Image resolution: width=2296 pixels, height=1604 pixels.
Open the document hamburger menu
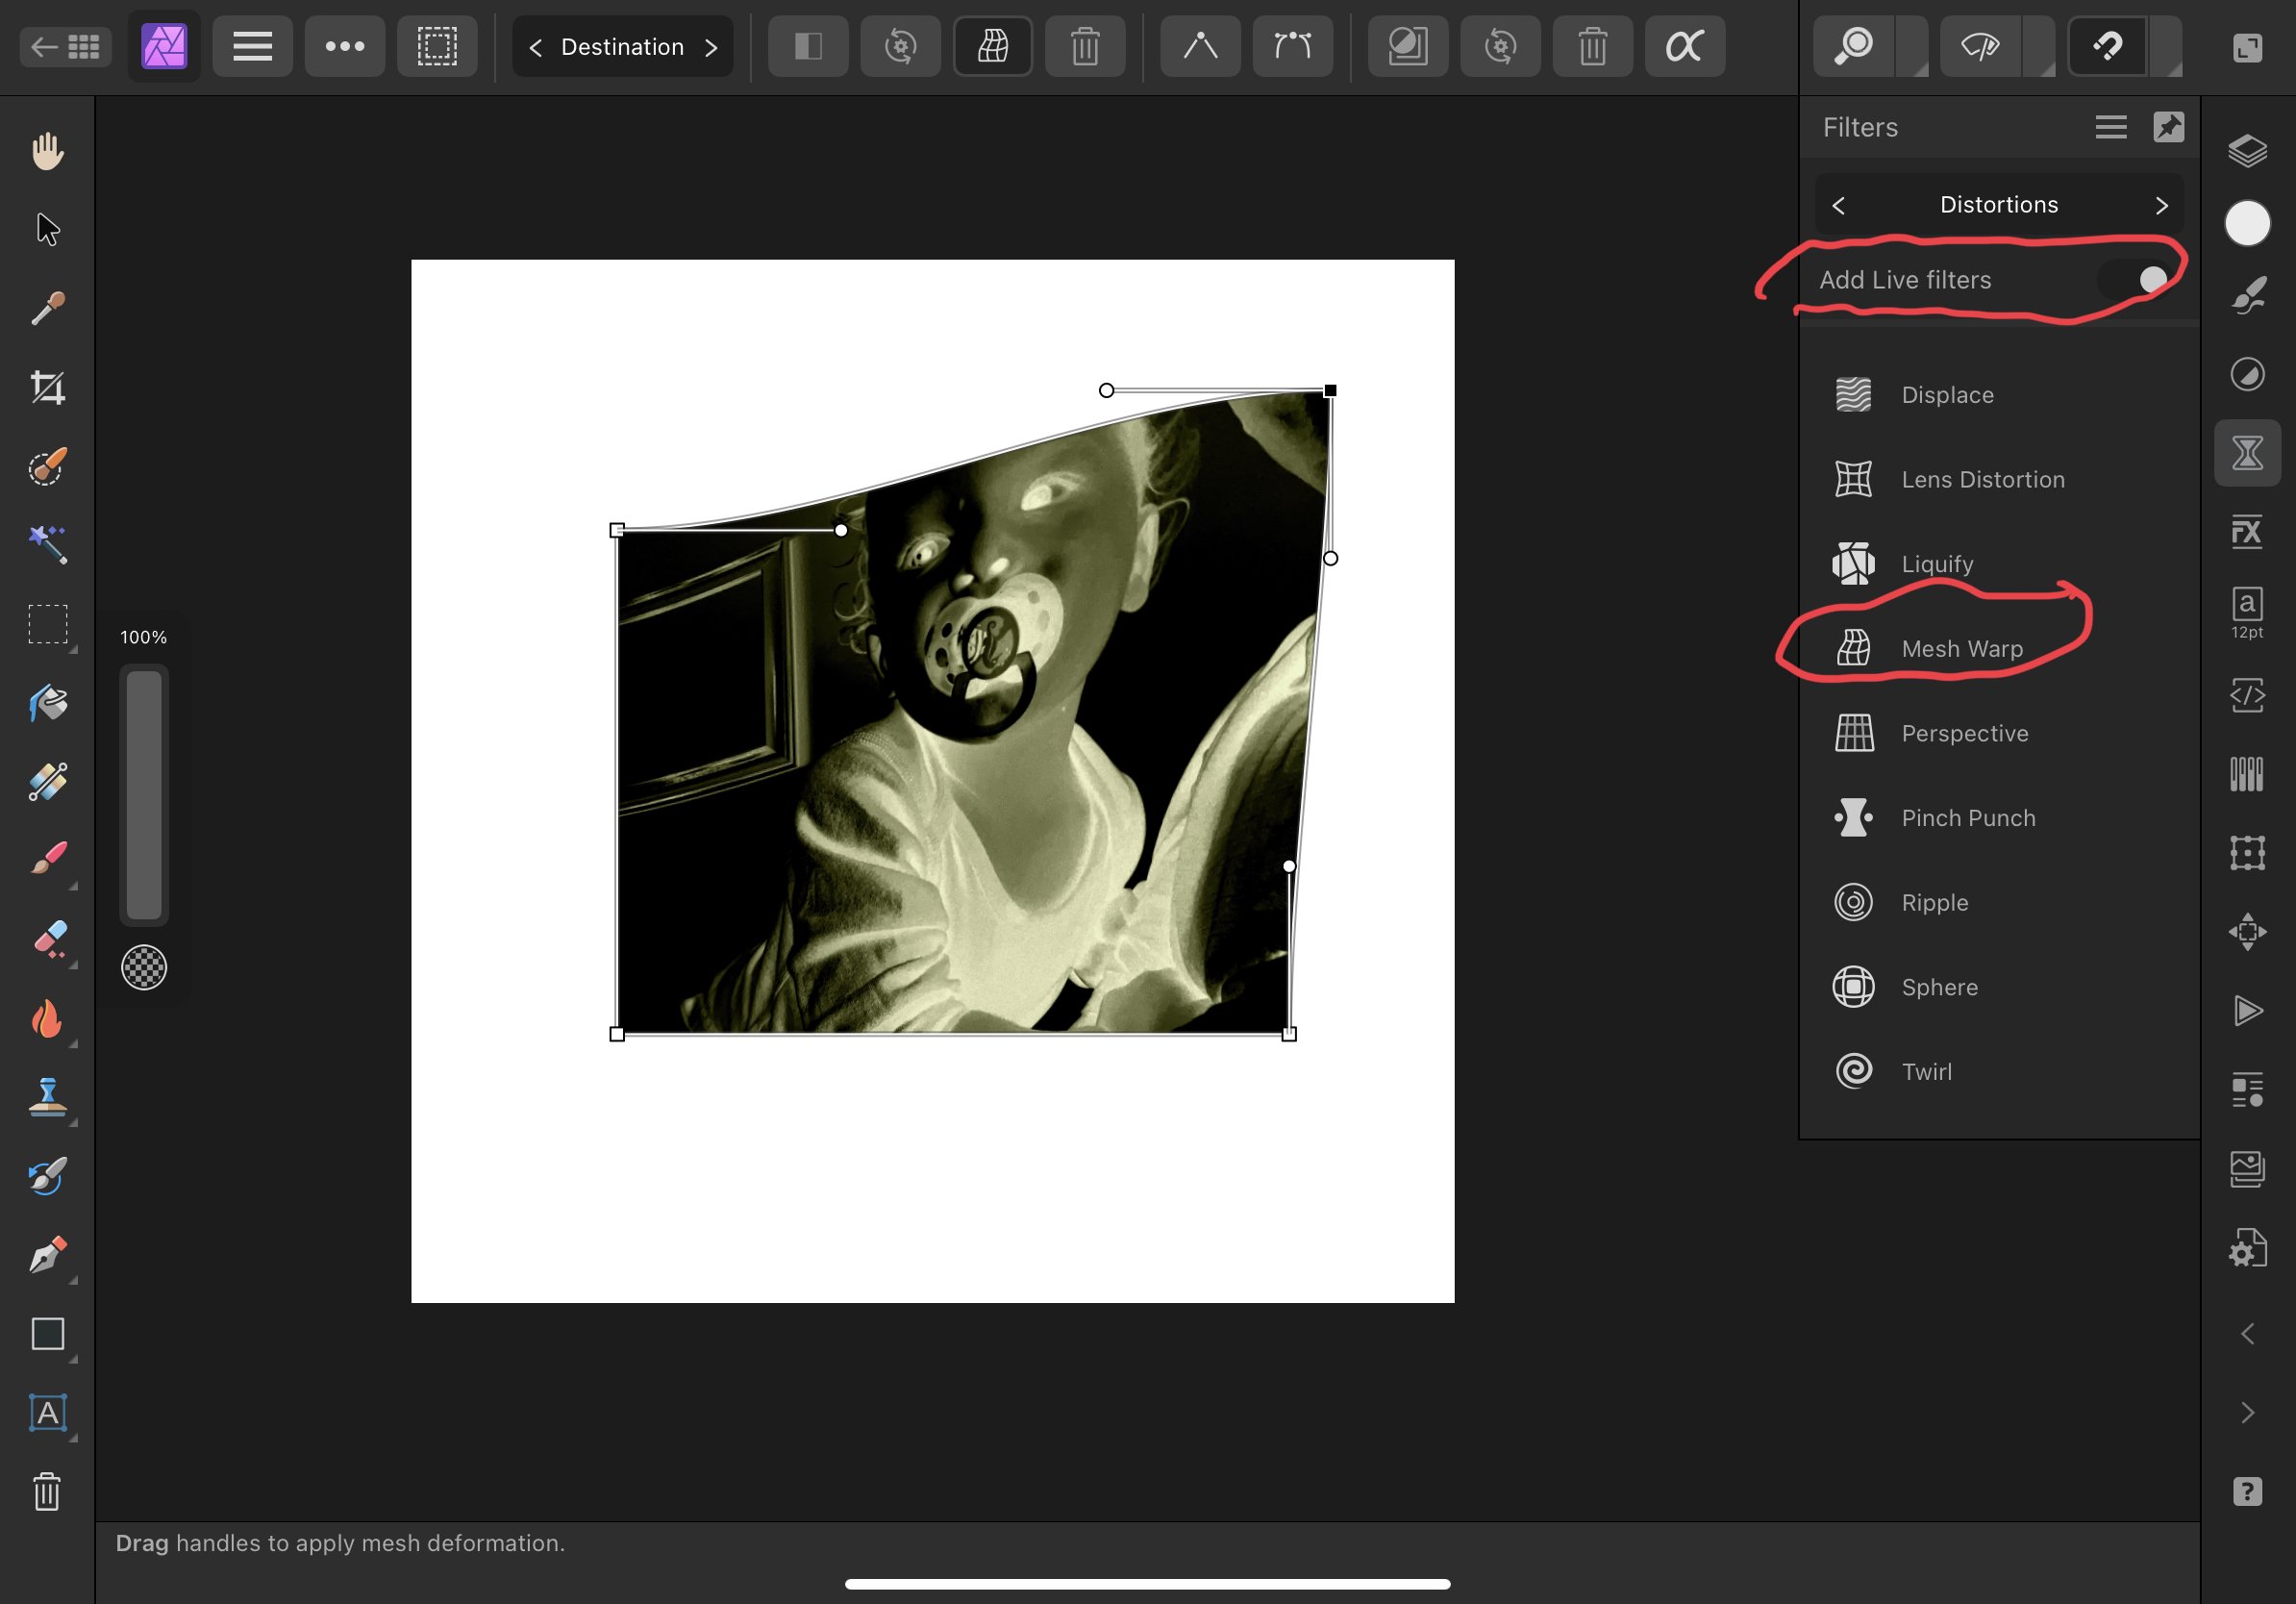click(x=252, y=46)
